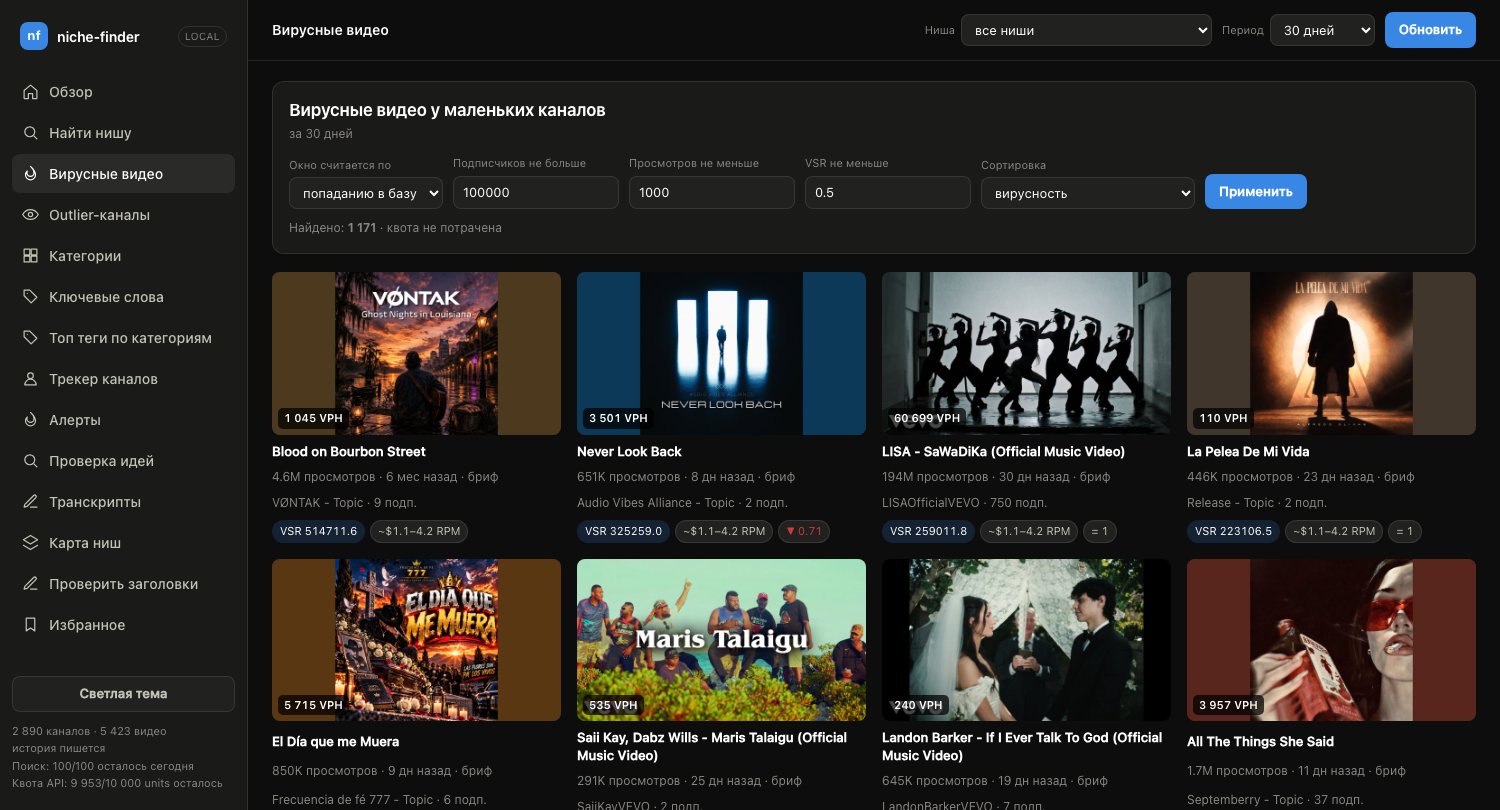
Task: Click the 2 890 каналов status line
Action: click(89, 731)
